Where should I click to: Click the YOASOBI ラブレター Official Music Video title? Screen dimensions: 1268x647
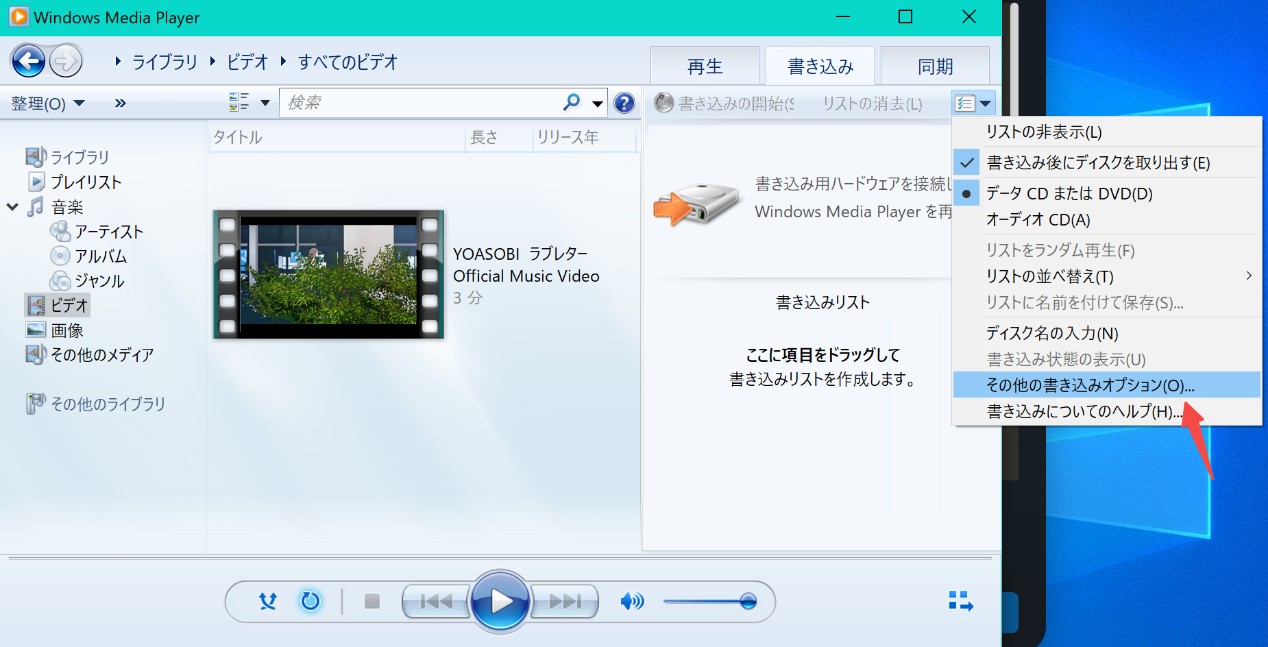tap(526, 264)
